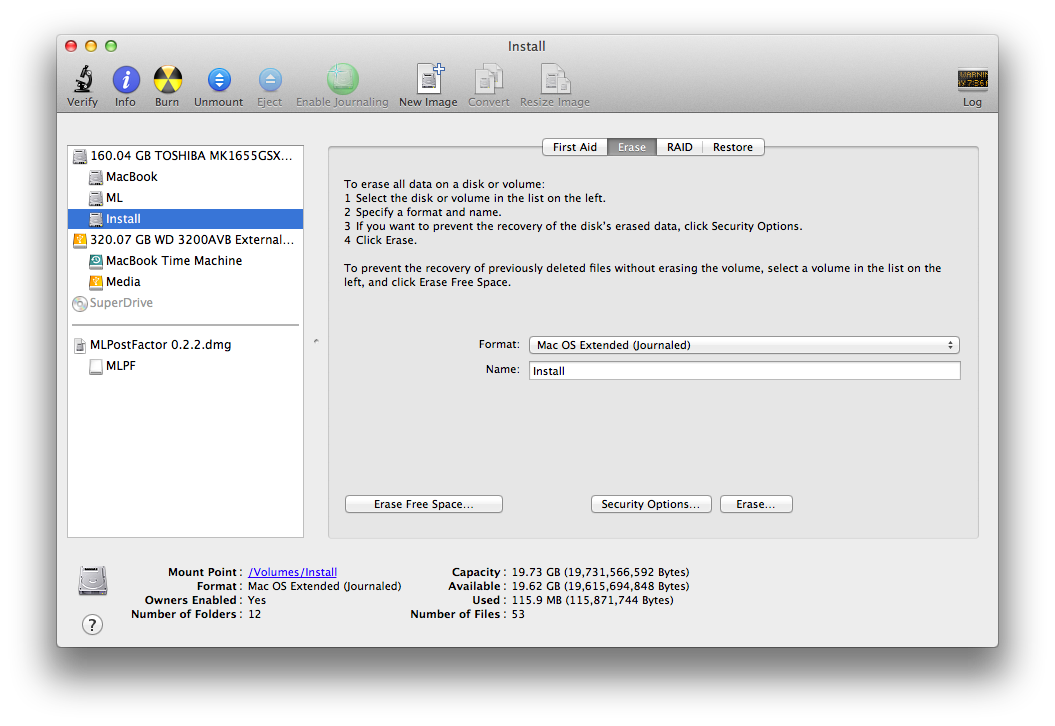Select the MLPostFactor 0.2.2.dmg image
Screen dimensions: 1055x726
[186, 344]
